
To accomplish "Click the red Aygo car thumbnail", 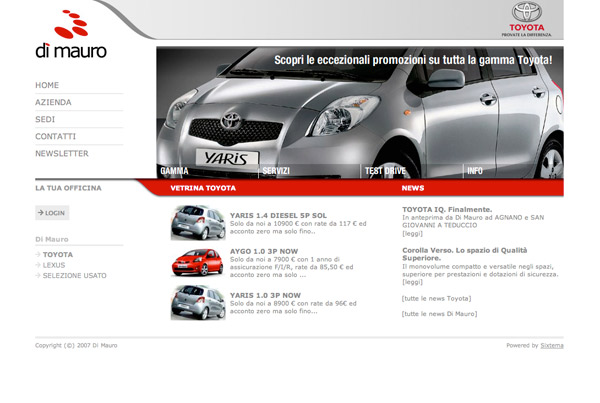I will click(198, 262).
